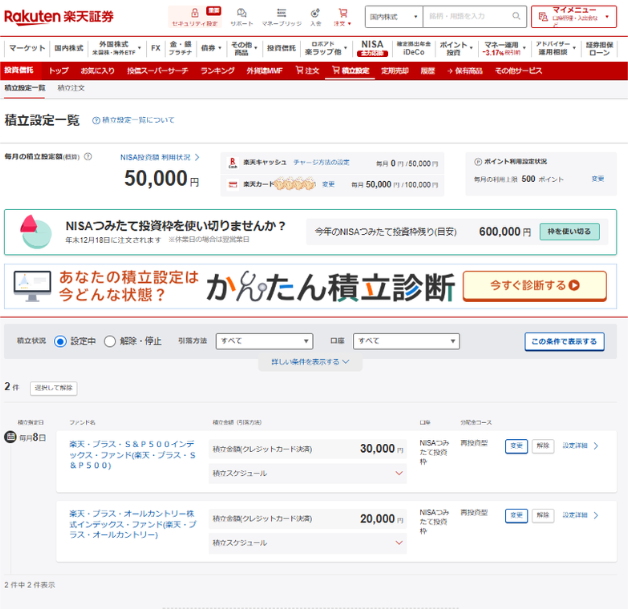Click 選択して解除 button
Viewport: 628px width, 609px height.
[54, 388]
